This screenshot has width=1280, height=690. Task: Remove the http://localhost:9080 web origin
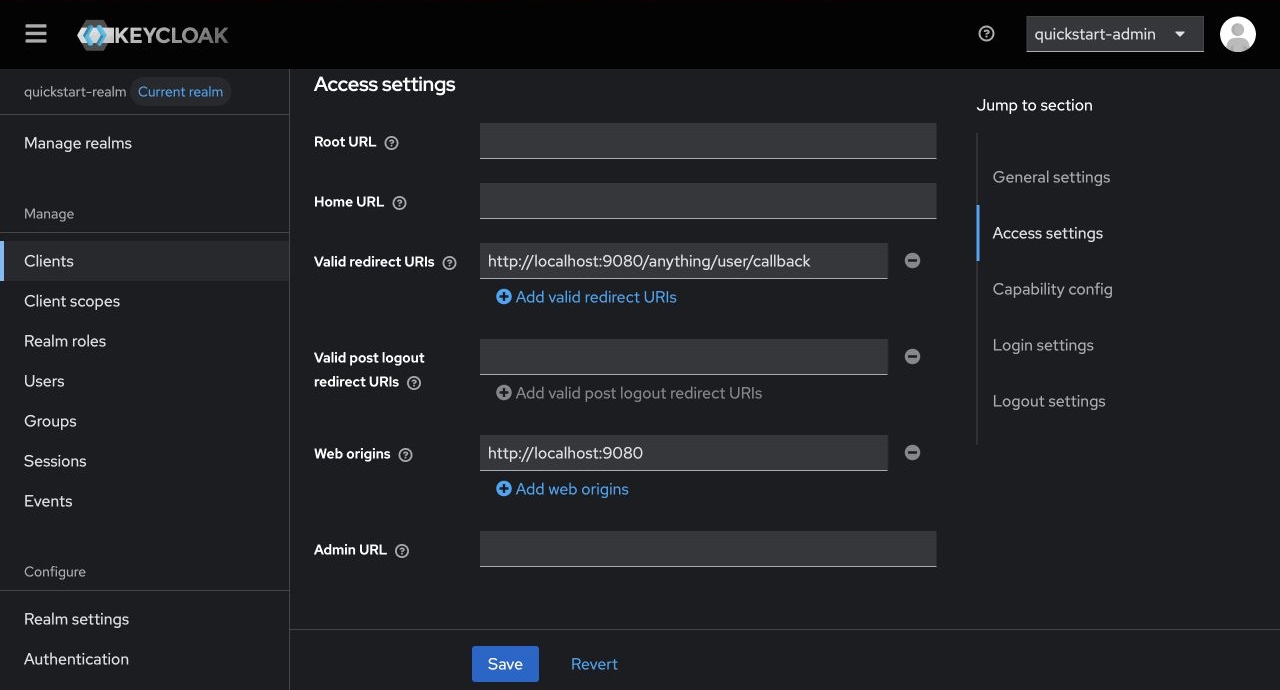pyautogui.click(x=912, y=452)
